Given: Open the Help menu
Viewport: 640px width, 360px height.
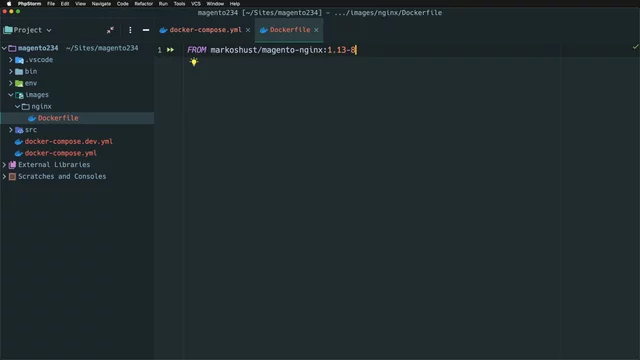Looking at the screenshot, I should click(235, 4).
